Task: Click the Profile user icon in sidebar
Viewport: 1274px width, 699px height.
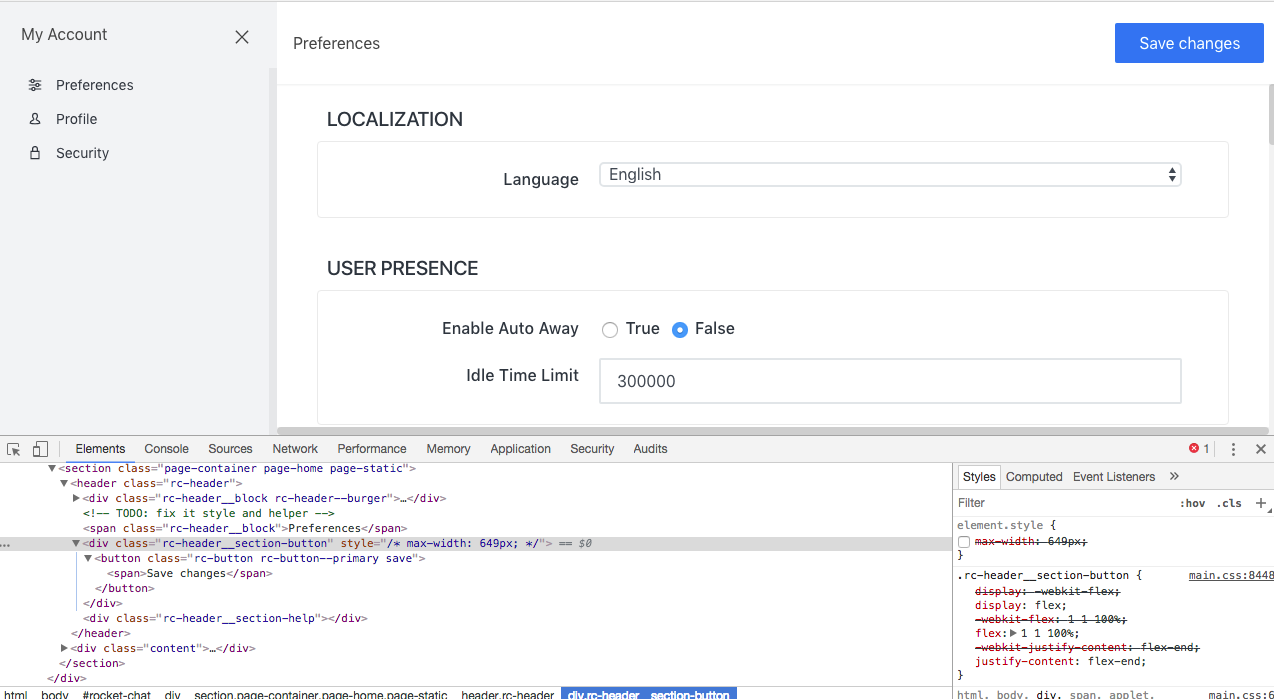Action: pos(35,119)
